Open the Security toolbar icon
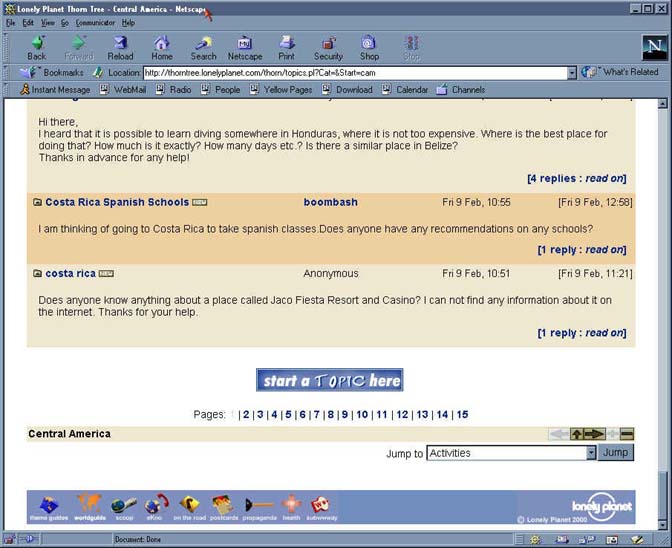Viewport: 672px width, 548px height. [328, 48]
